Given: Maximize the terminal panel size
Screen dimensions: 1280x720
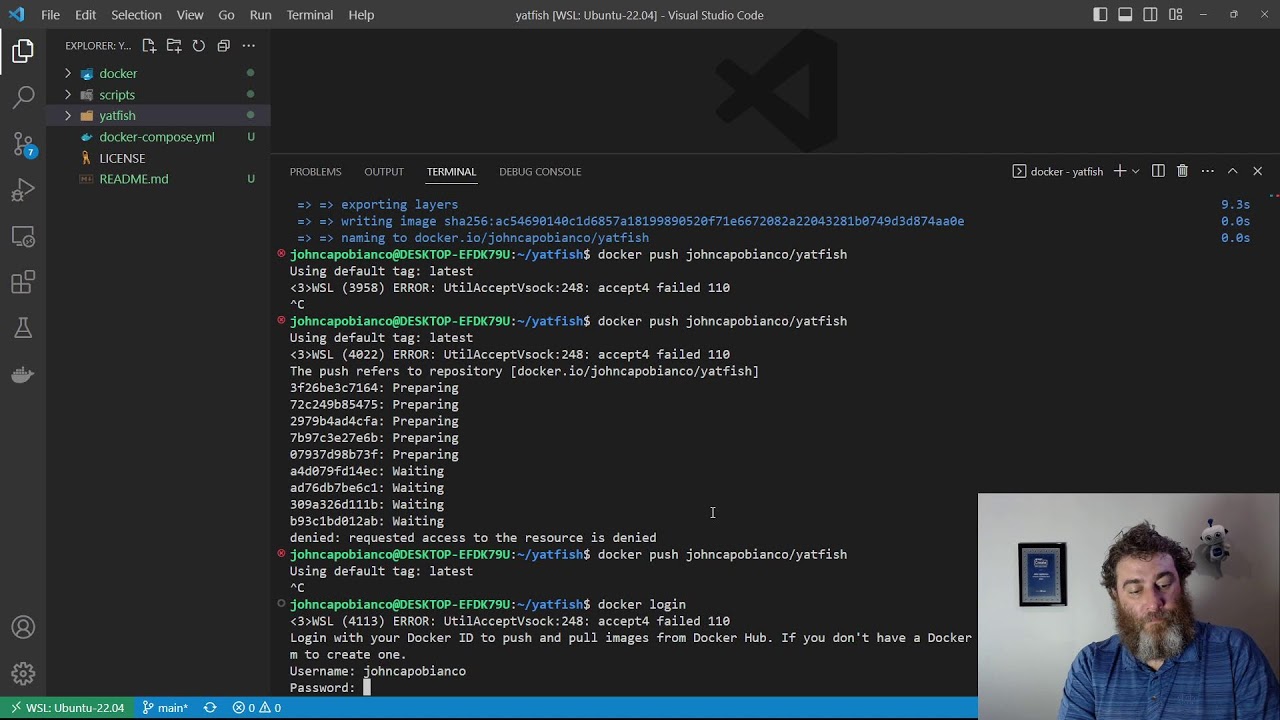Looking at the screenshot, I should [1232, 171].
